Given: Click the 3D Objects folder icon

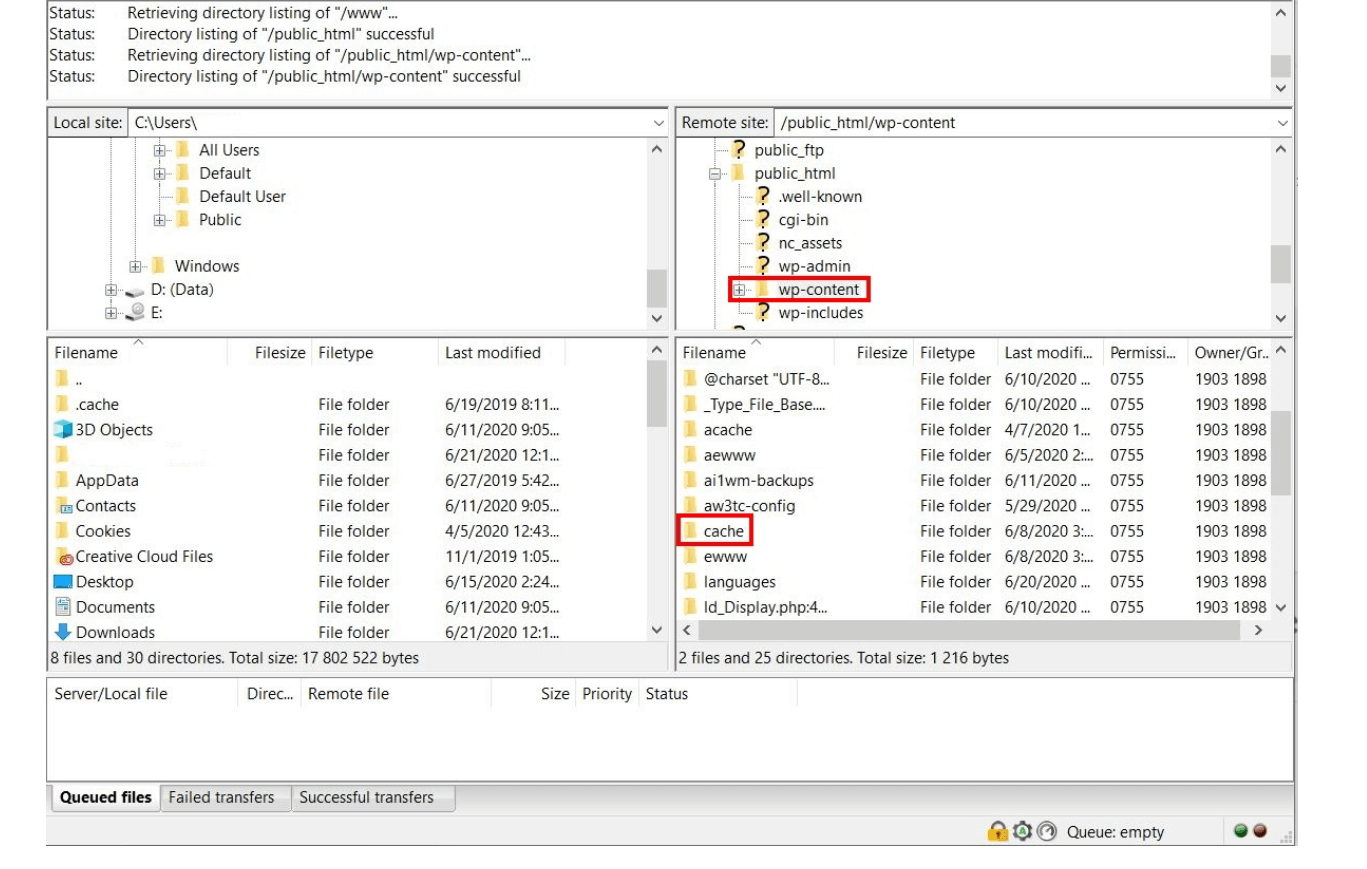Looking at the screenshot, I should click(63, 430).
